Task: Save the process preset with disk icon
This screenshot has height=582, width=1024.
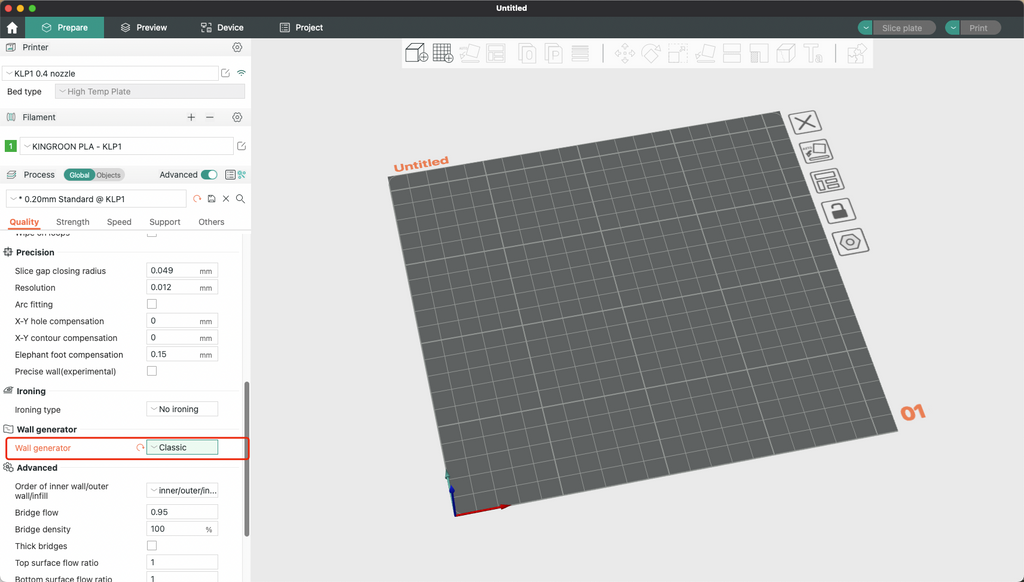Action: pyautogui.click(x=212, y=199)
